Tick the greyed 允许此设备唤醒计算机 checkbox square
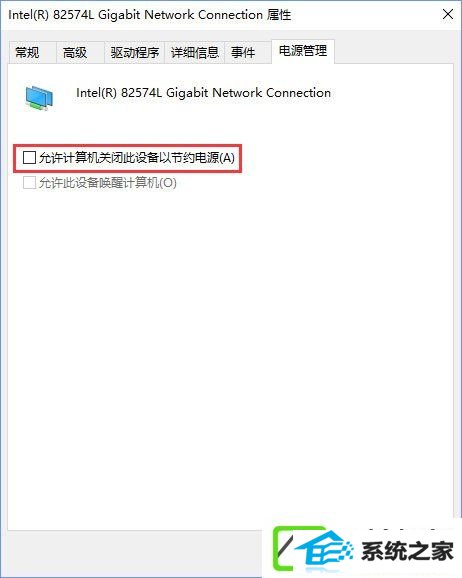462x578 pixels. point(29,182)
